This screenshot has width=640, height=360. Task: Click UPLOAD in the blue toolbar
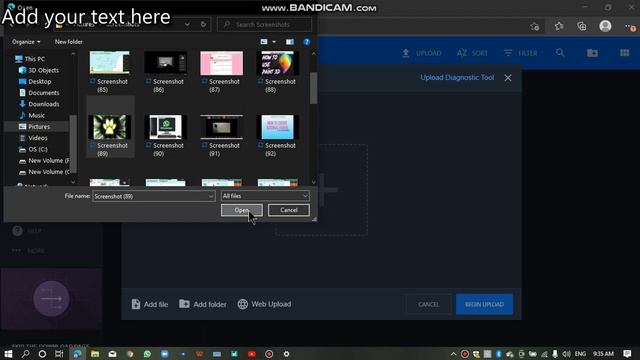click(422, 53)
